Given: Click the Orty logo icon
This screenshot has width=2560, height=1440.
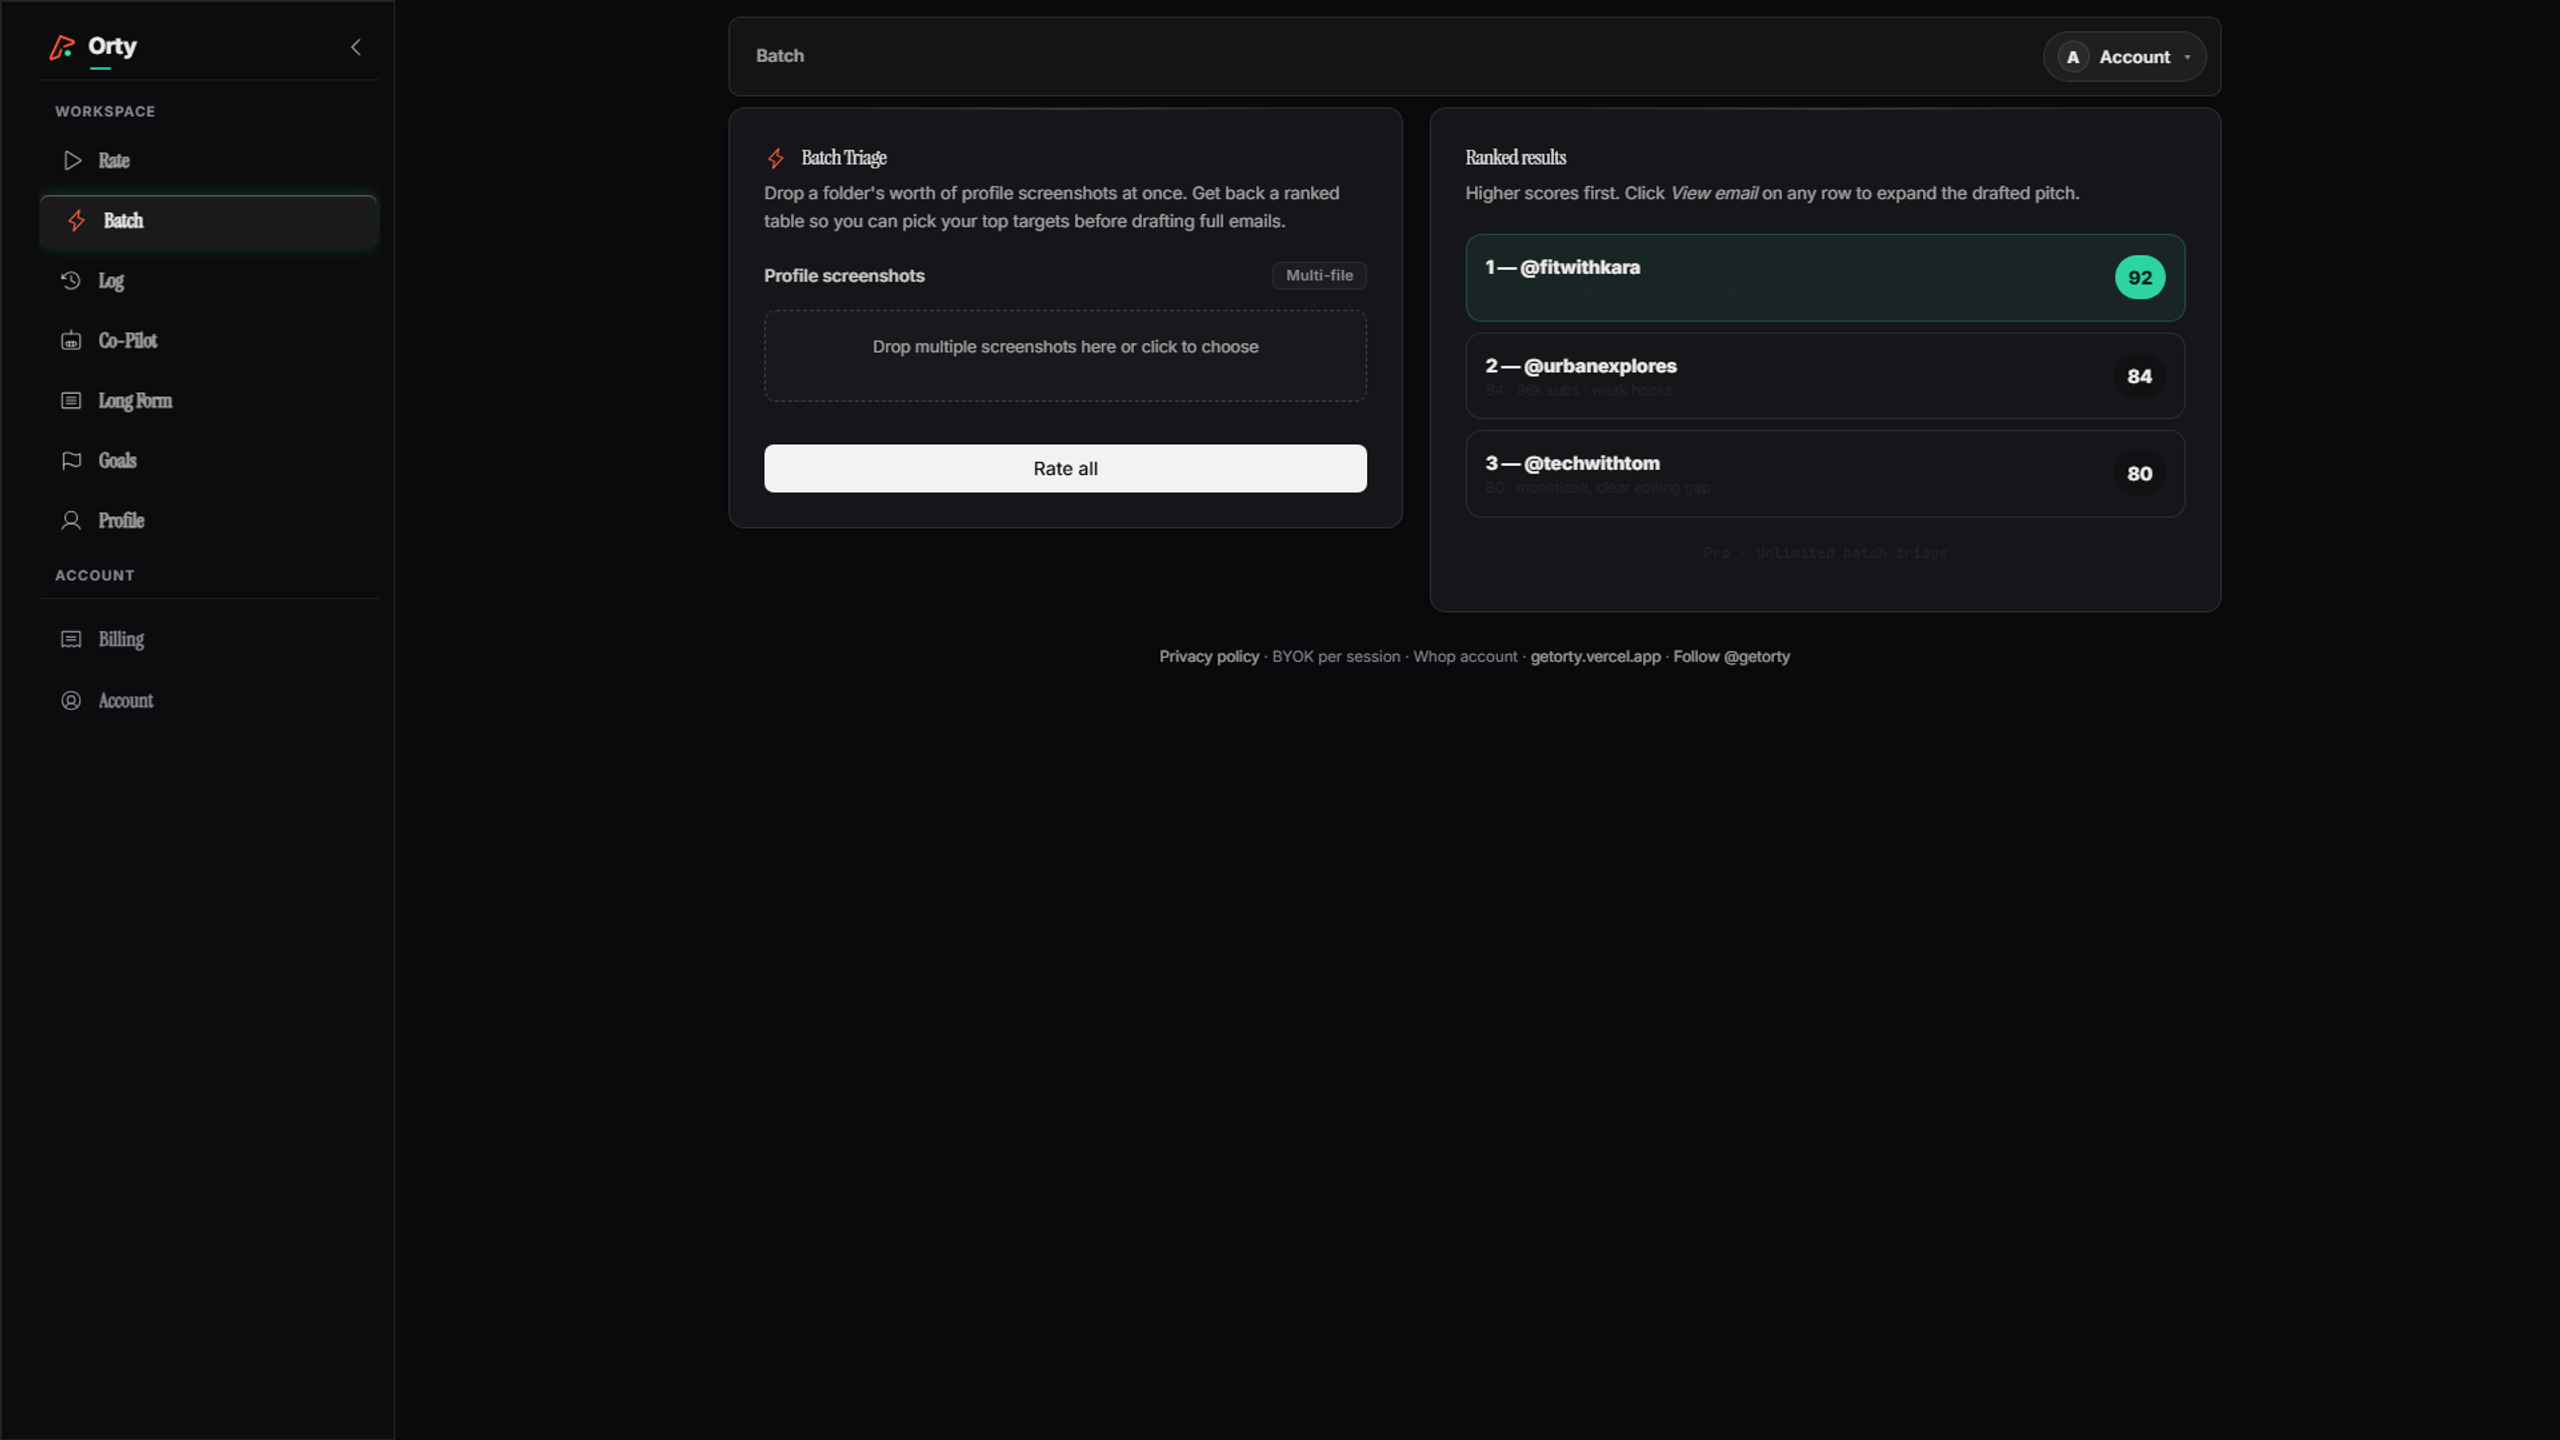Looking at the screenshot, I should (x=62, y=47).
